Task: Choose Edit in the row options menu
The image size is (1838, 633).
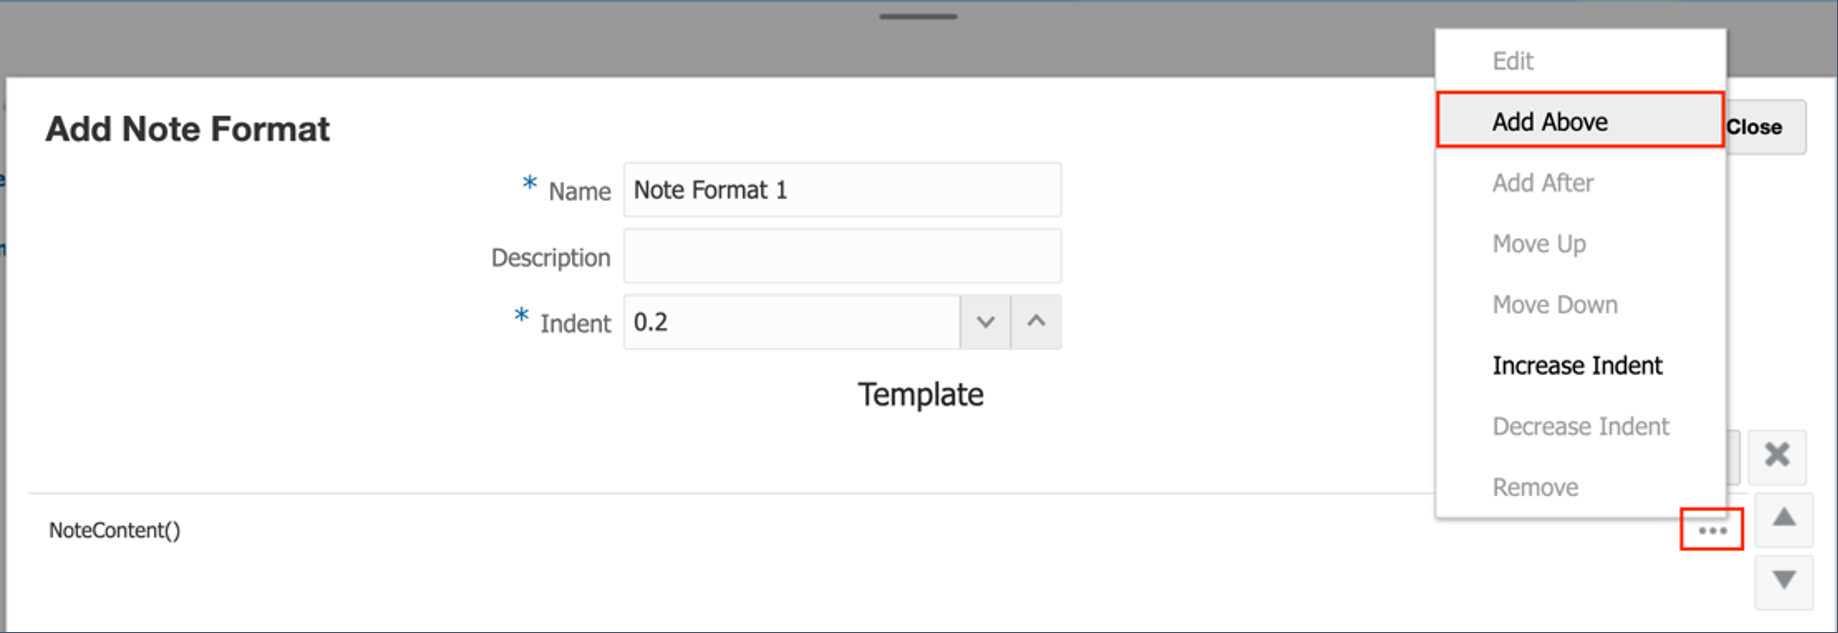Action: [x=1513, y=61]
